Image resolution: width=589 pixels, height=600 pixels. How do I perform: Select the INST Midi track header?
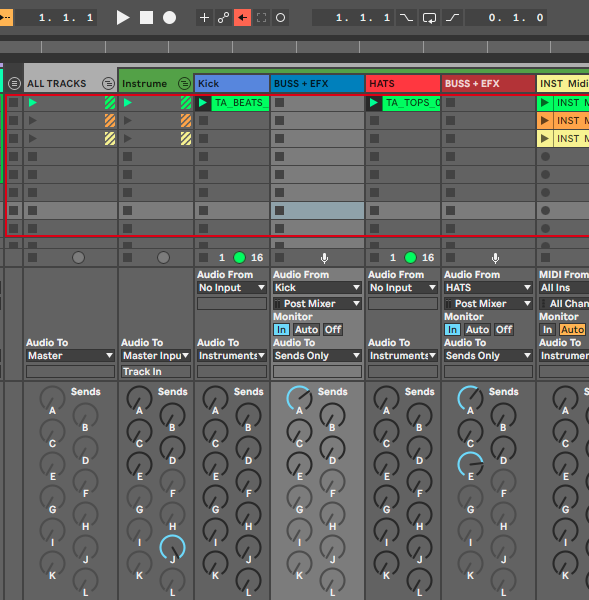coord(563,83)
